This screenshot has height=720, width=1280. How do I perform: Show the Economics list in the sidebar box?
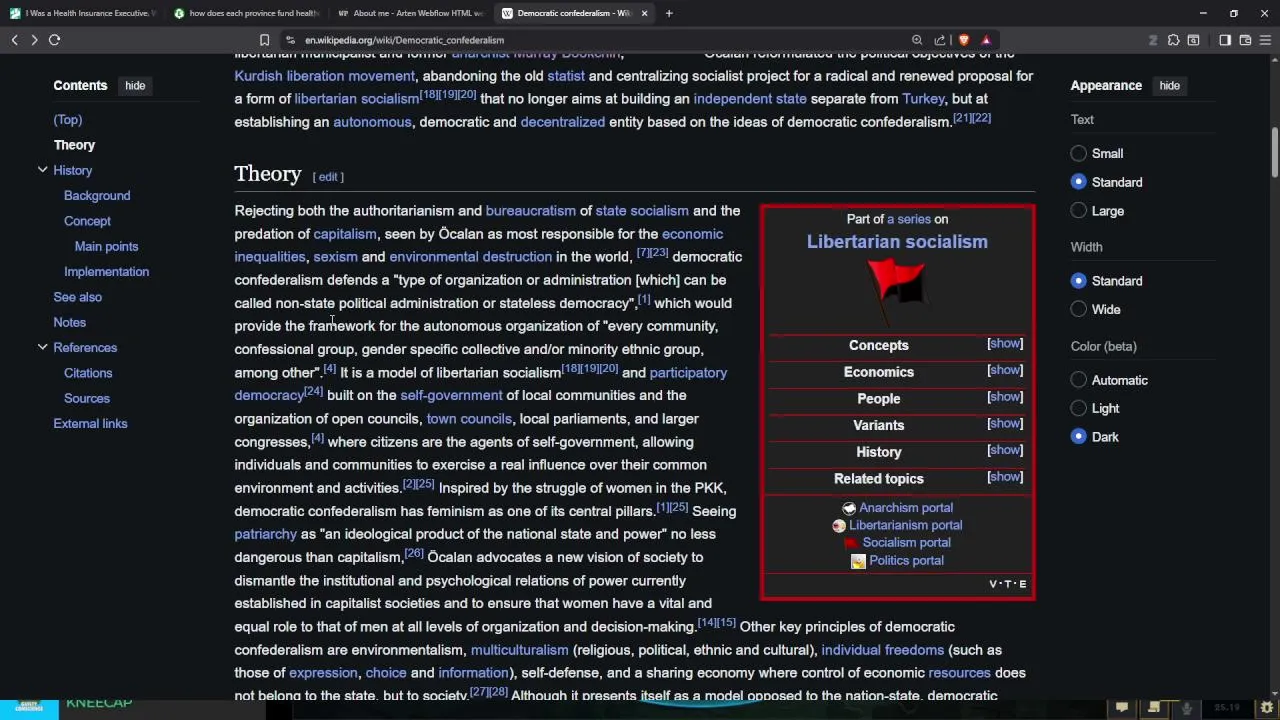[1005, 370]
